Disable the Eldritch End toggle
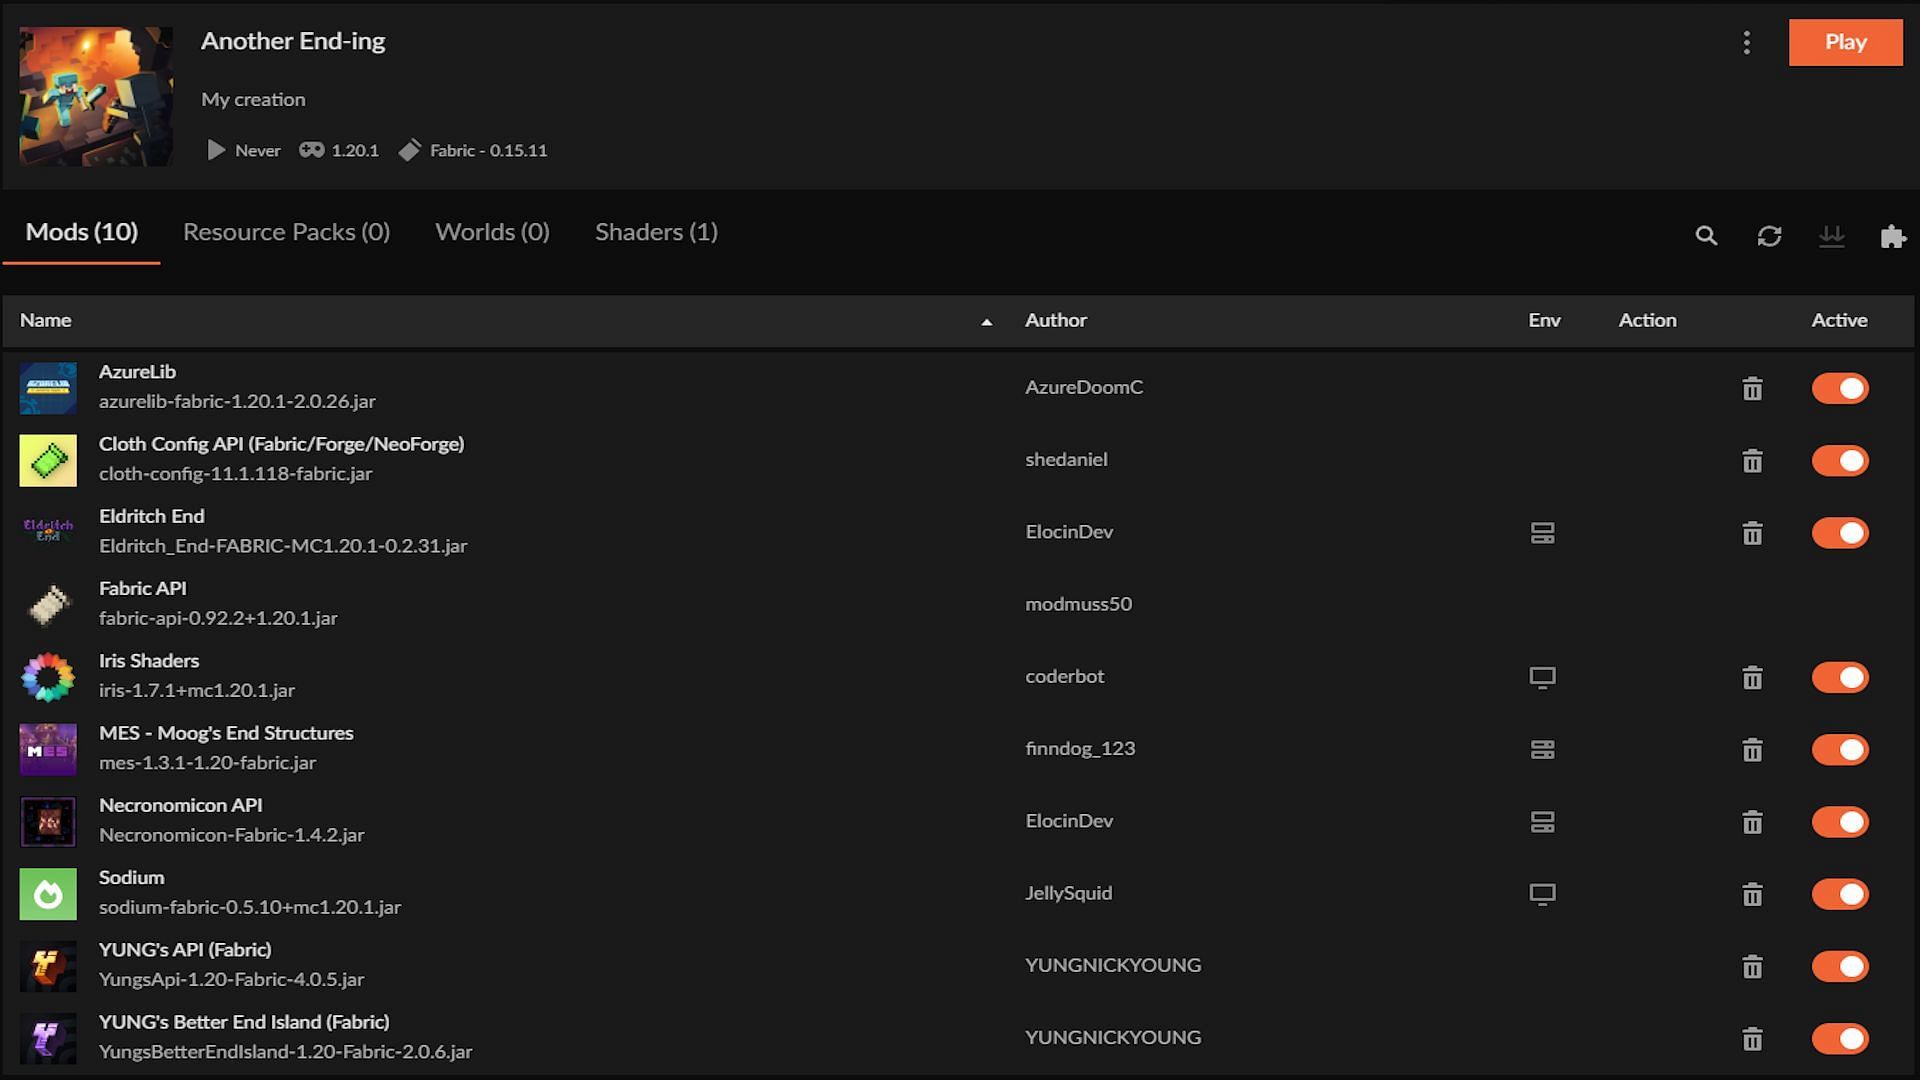Image resolution: width=1920 pixels, height=1080 pixels. point(1840,533)
